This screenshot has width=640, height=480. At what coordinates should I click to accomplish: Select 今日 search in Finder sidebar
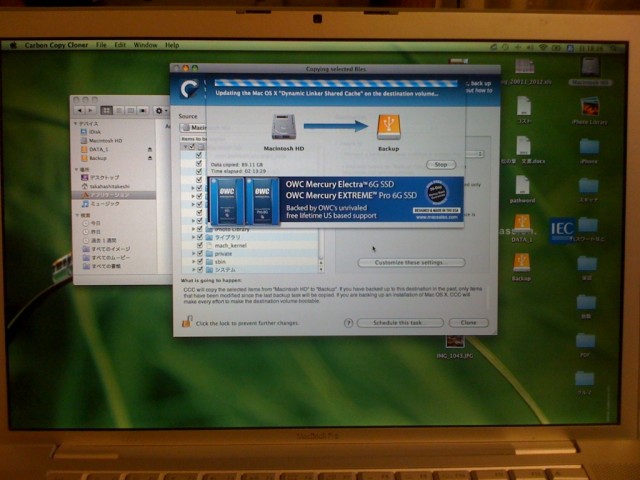click(91, 223)
